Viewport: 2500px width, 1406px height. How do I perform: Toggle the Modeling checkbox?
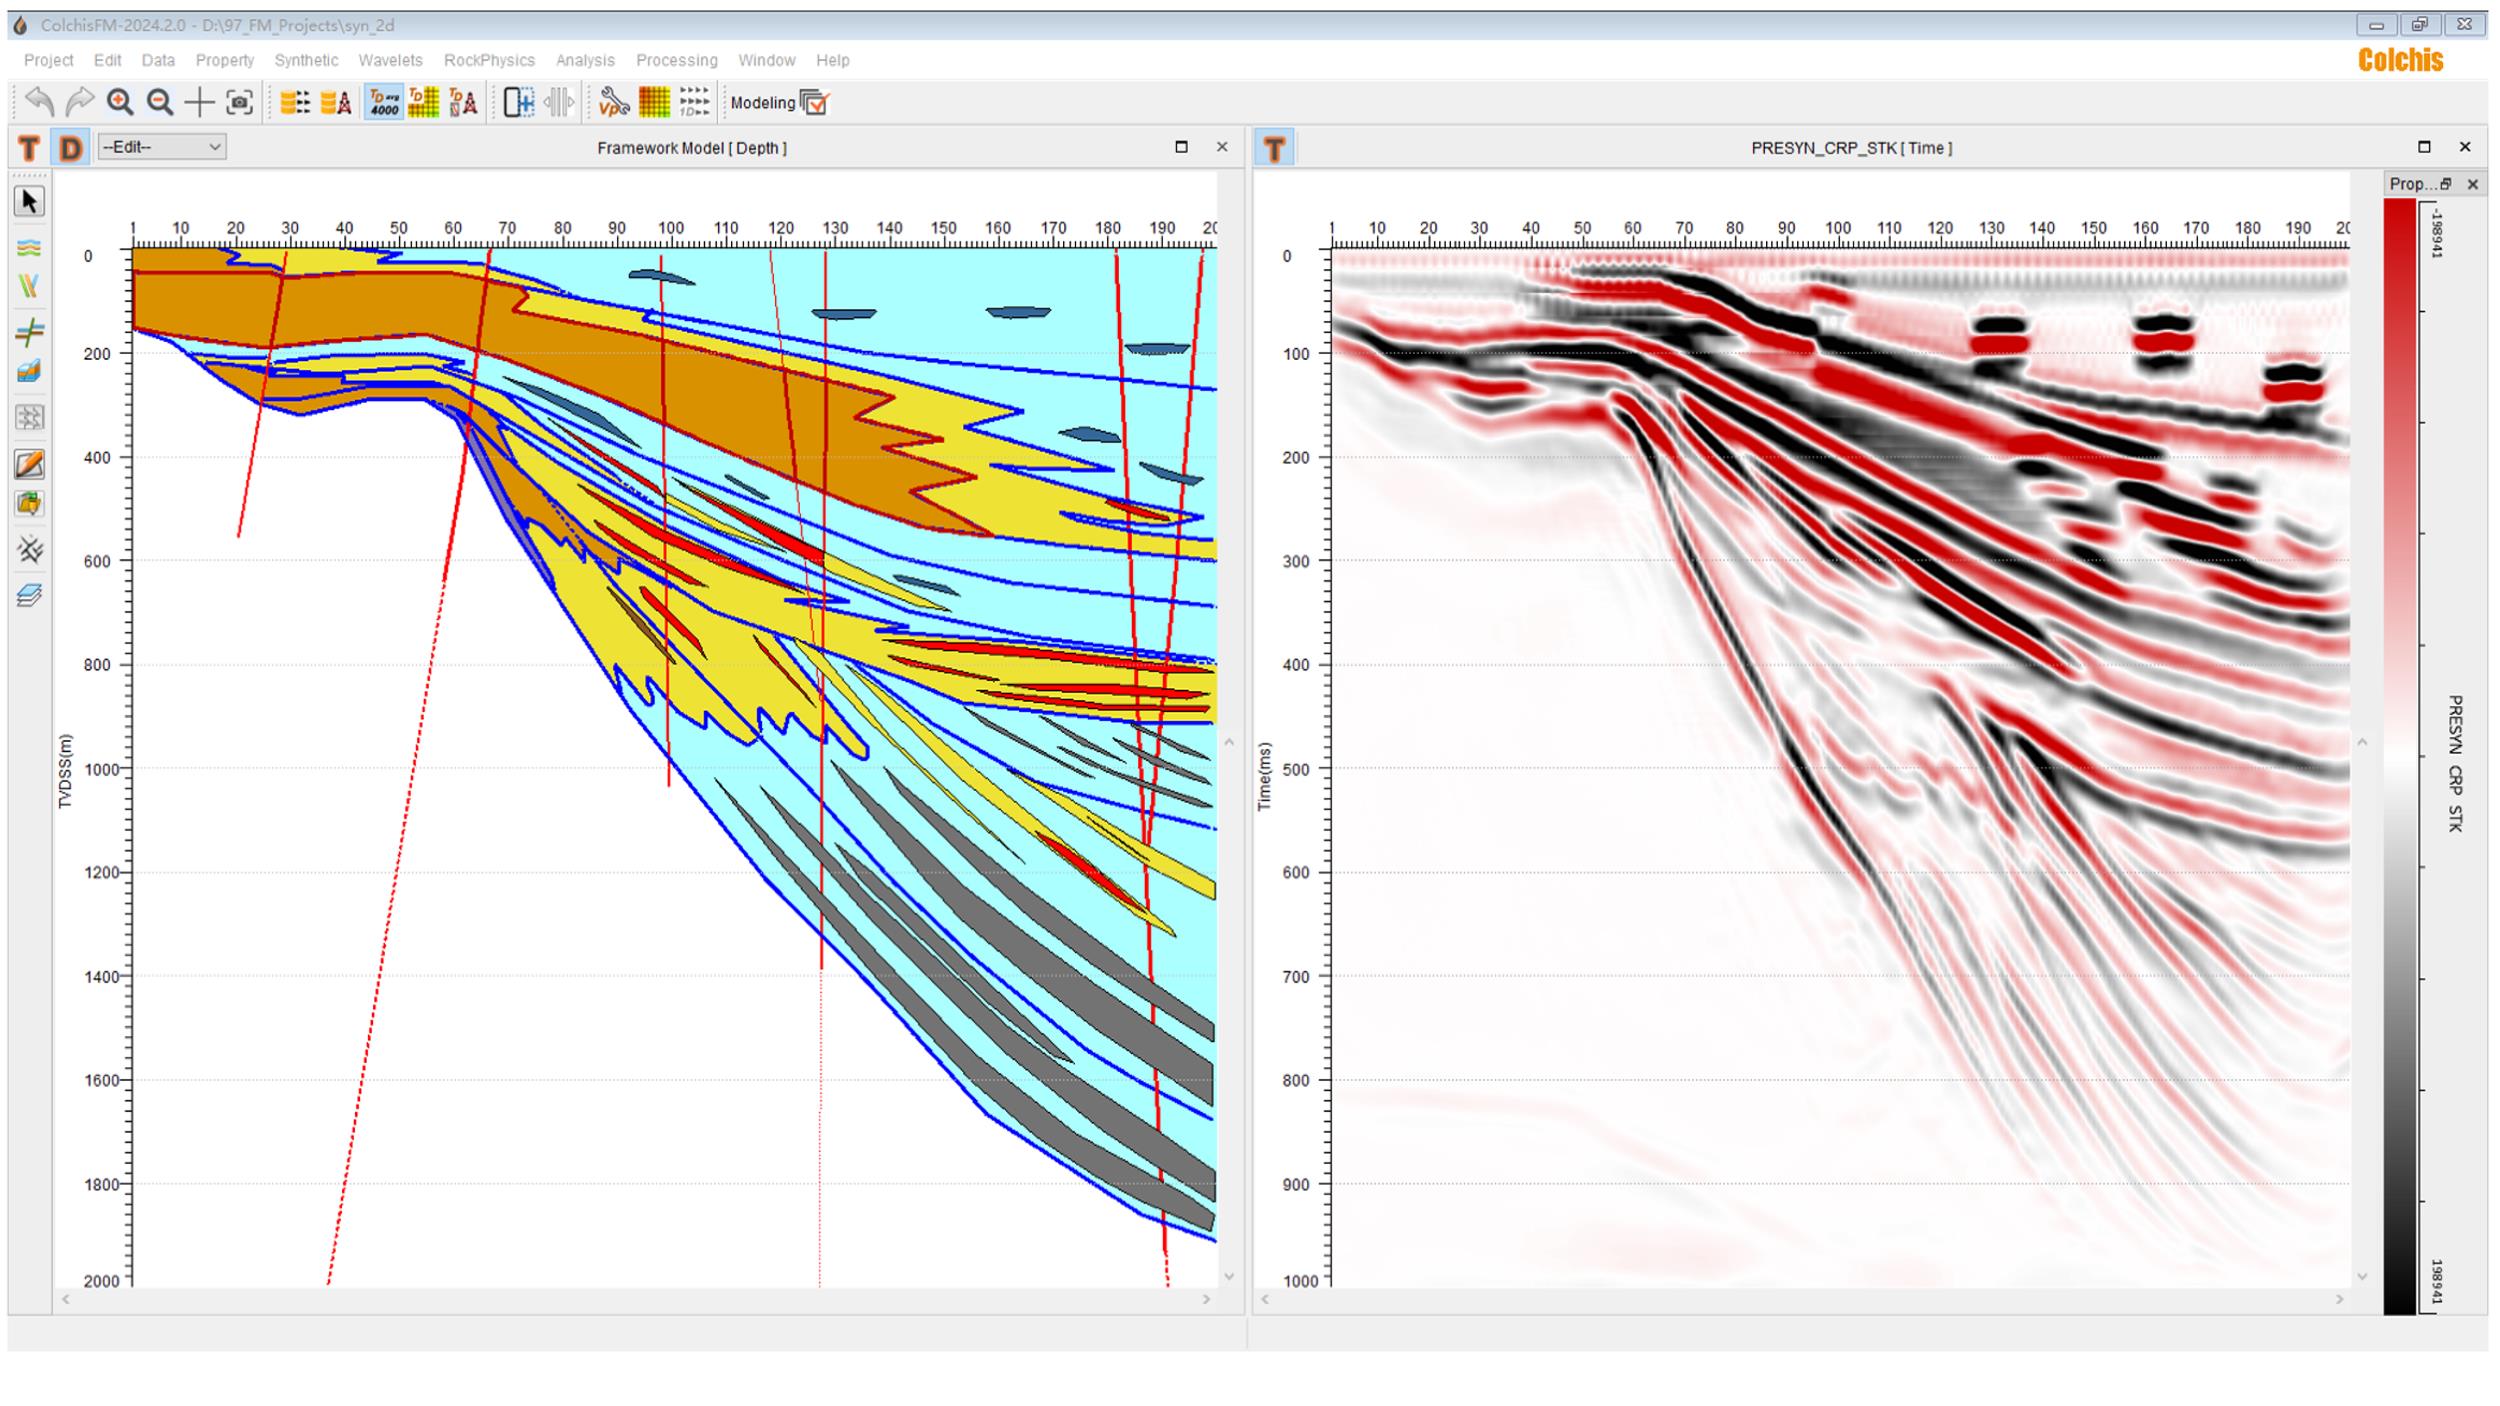coord(816,102)
